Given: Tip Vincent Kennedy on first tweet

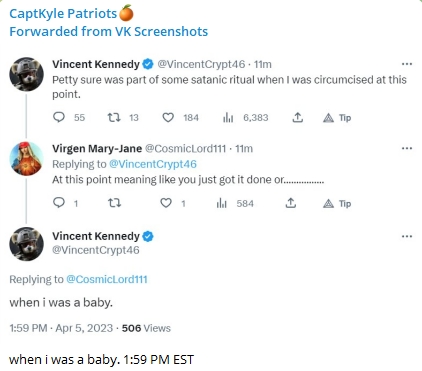Looking at the screenshot, I should coord(337,118).
